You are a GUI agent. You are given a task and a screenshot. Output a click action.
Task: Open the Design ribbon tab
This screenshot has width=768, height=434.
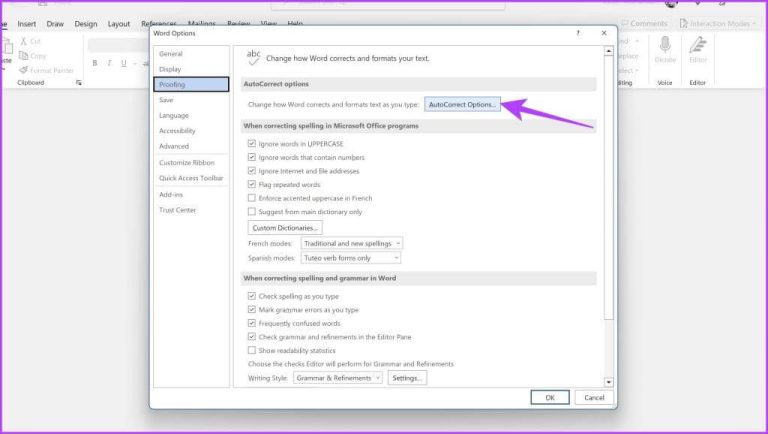pyautogui.click(x=86, y=24)
